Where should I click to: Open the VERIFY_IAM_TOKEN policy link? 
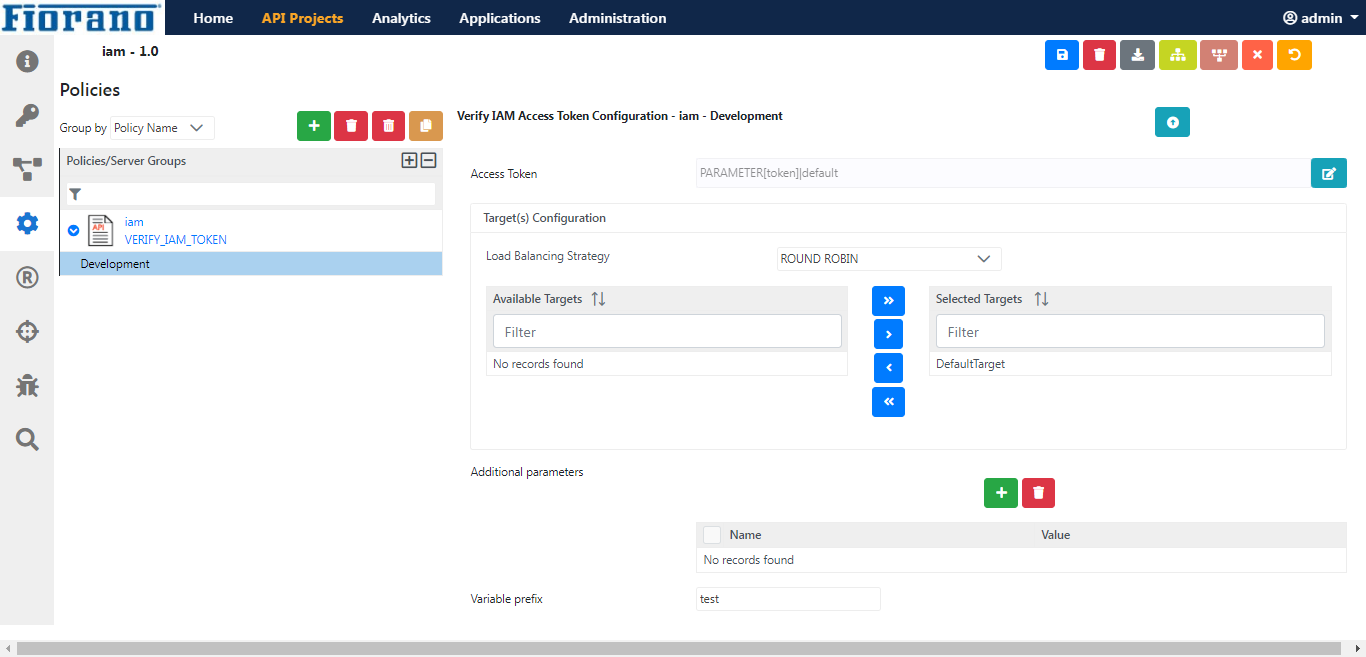click(176, 240)
